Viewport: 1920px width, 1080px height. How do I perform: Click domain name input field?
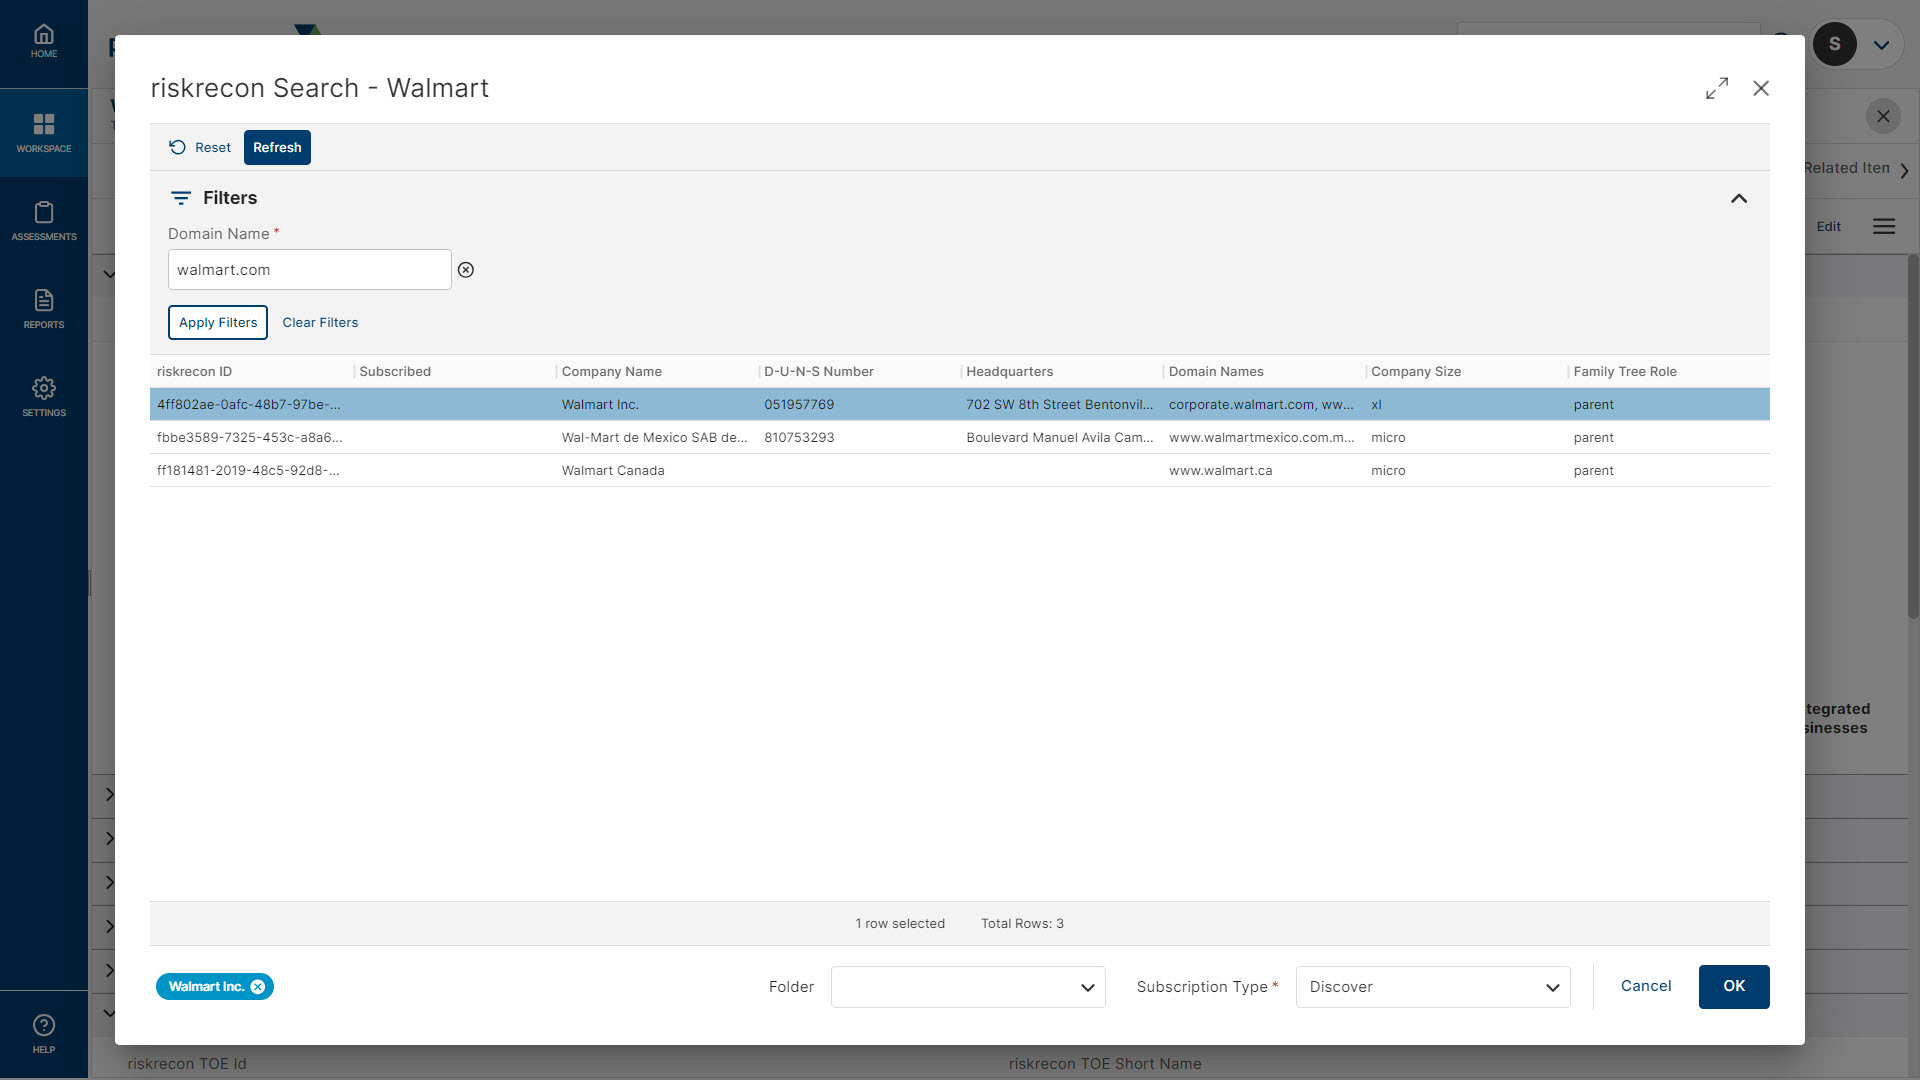(x=309, y=269)
